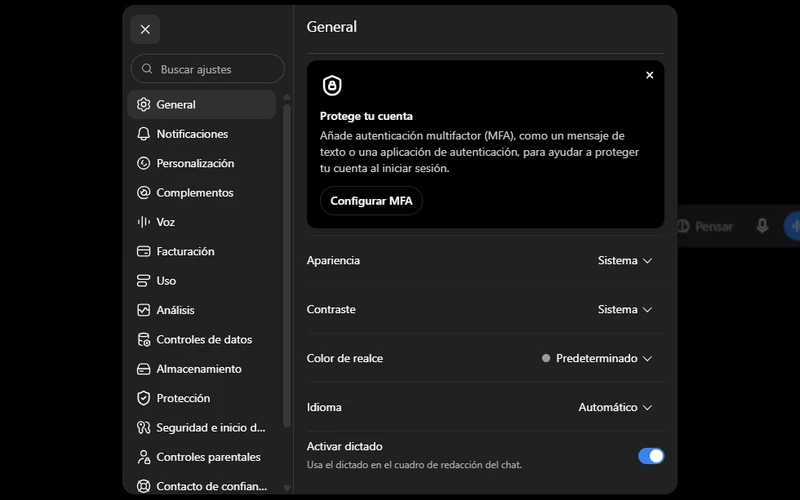The image size is (800, 500).
Task: Click the sidebar scroll down arrow
Action: [x=287, y=488]
